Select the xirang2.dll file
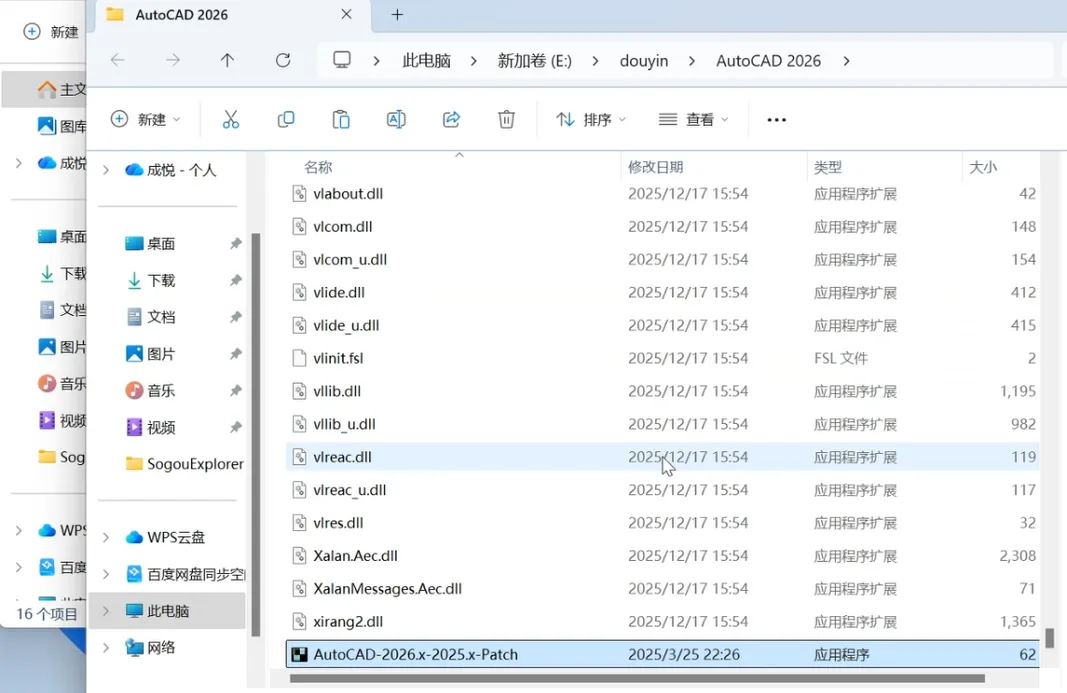1067x693 pixels. [x=663, y=622]
